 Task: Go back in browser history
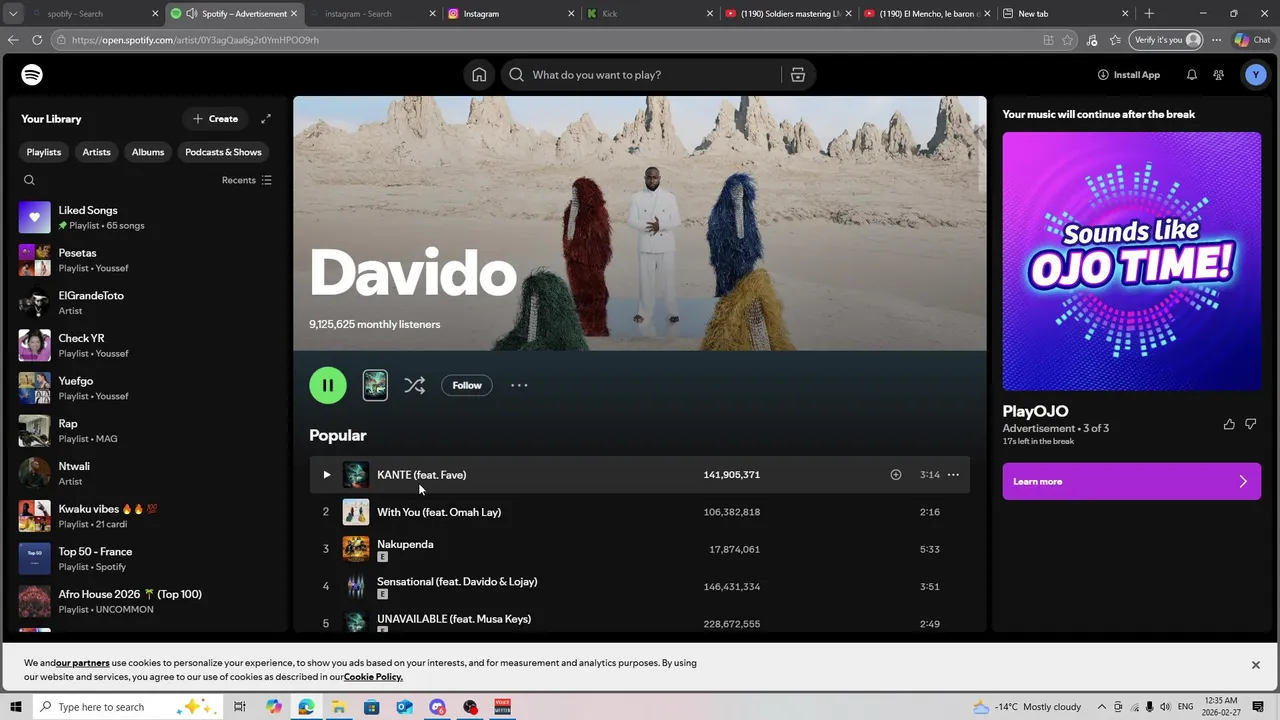(13, 40)
